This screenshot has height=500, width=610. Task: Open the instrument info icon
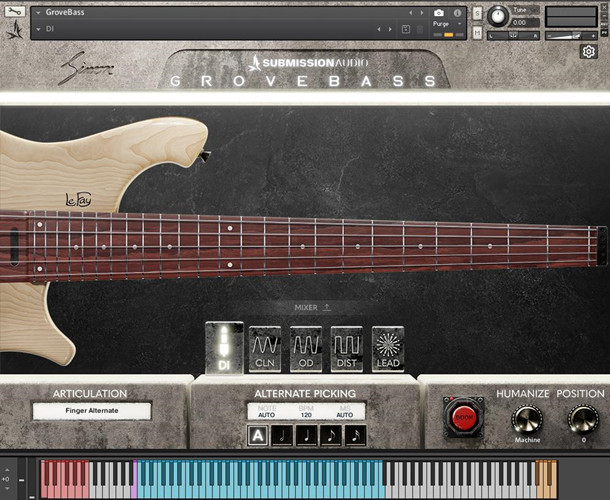click(x=458, y=13)
